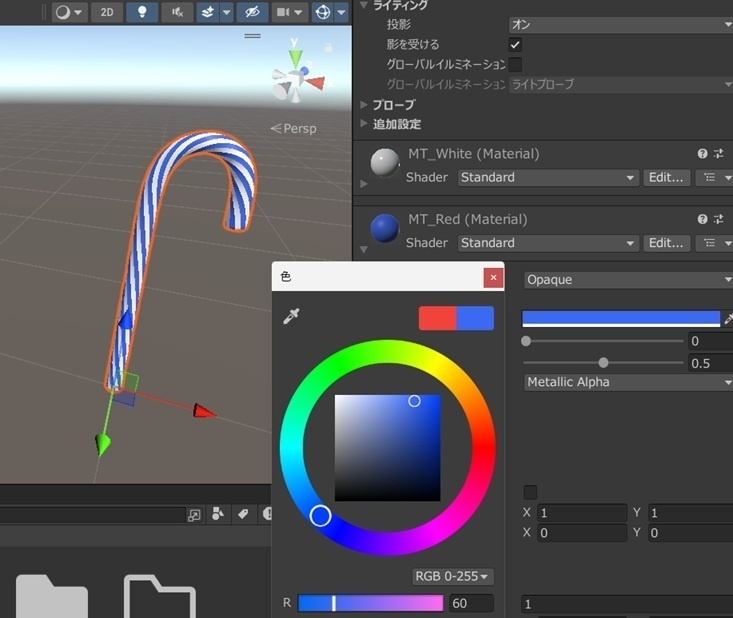Click the new blue color swatch
The width and height of the screenshot is (733, 618).
(x=475, y=318)
